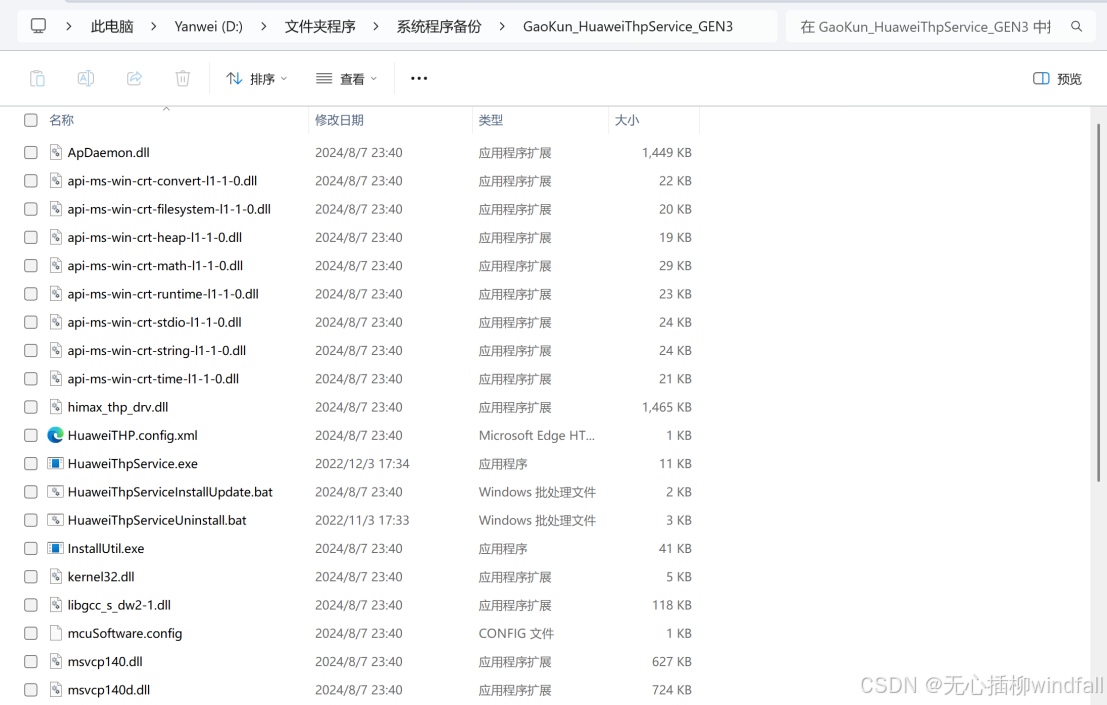Click the vertical scrollbar thumb

(1099, 302)
